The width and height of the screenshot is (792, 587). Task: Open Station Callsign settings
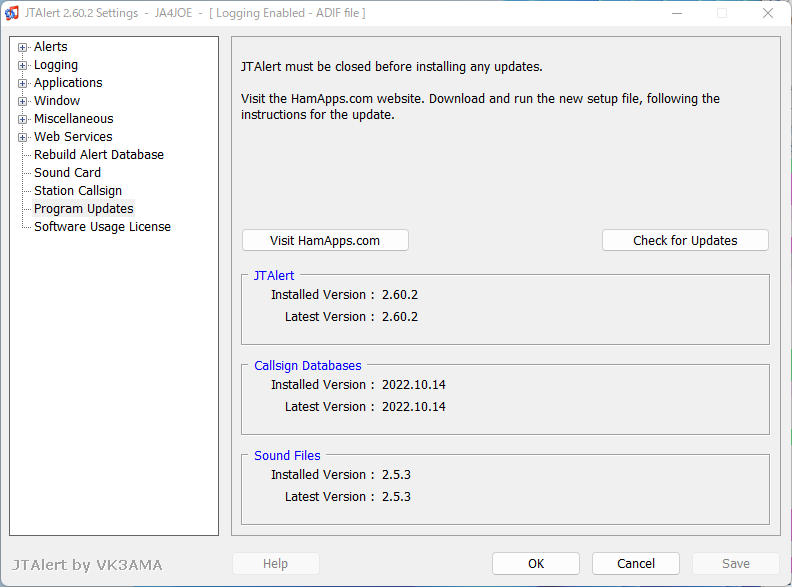pyautogui.click(x=78, y=191)
